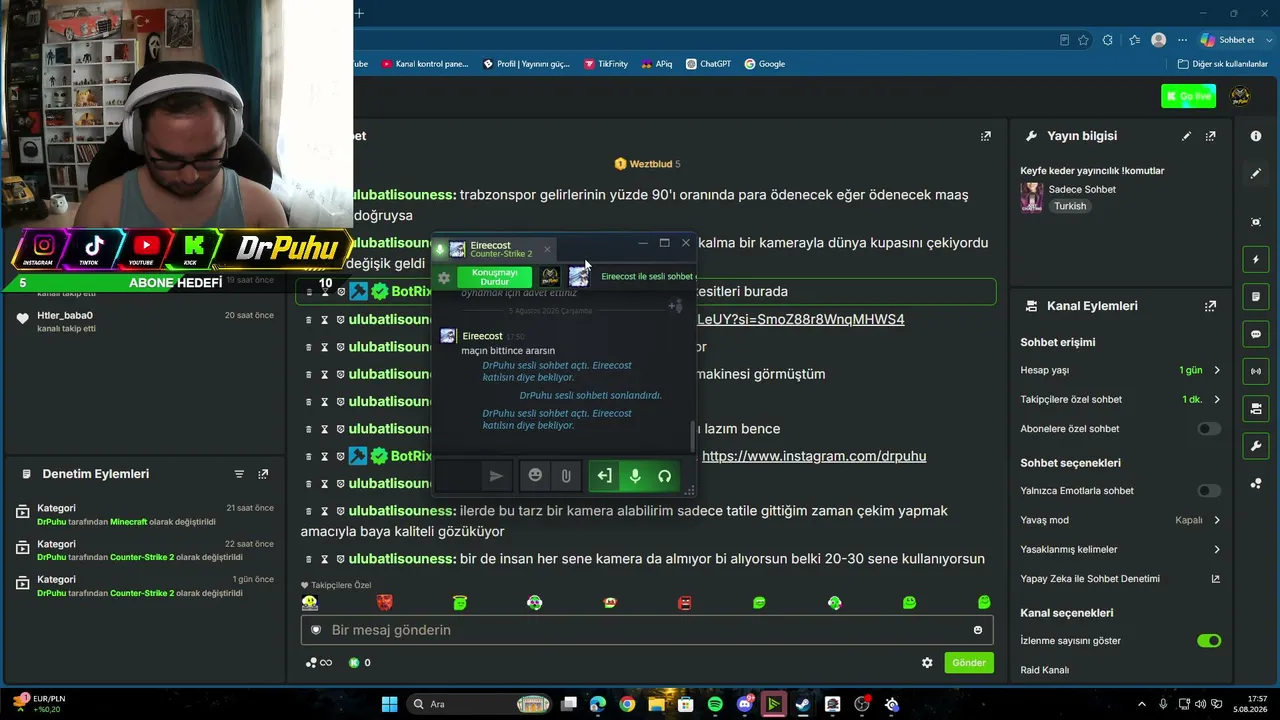Toggle Abonelere özel sohbet switch
Screen dimensions: 1280x720
[1209, 429]
